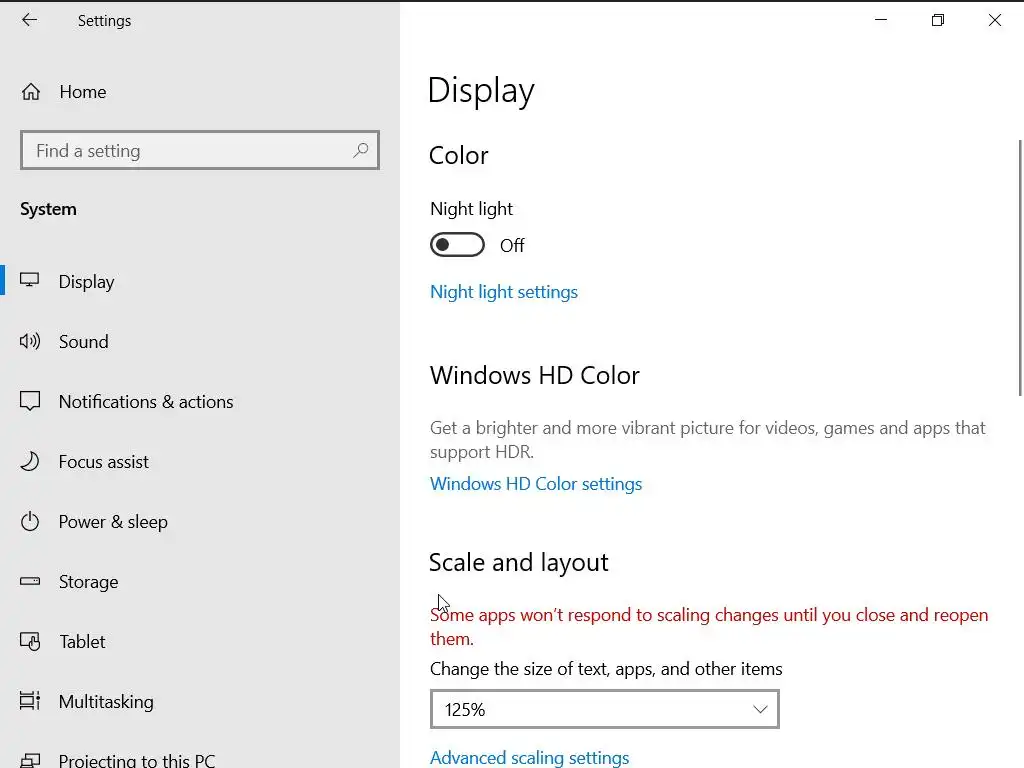Click the Multitasking icon
The width and height of the screenshot is (1024, 768).
pyautogui.click(x=30, y=702)
